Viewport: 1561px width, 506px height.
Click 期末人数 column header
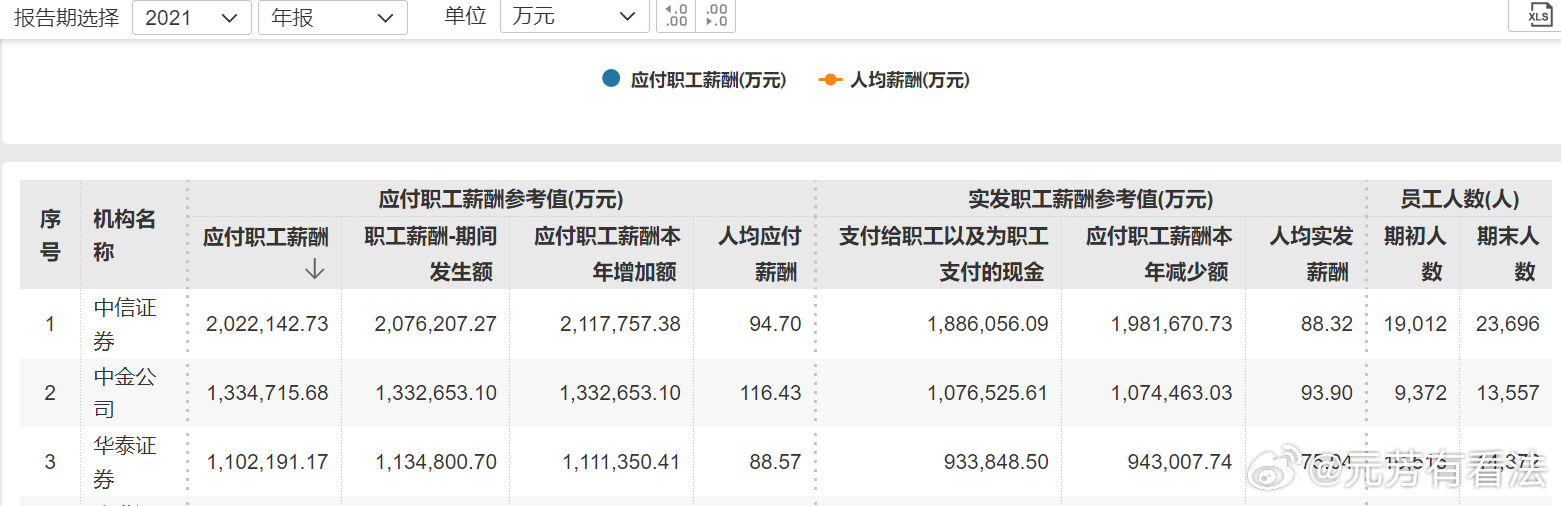click(1507, 253)
